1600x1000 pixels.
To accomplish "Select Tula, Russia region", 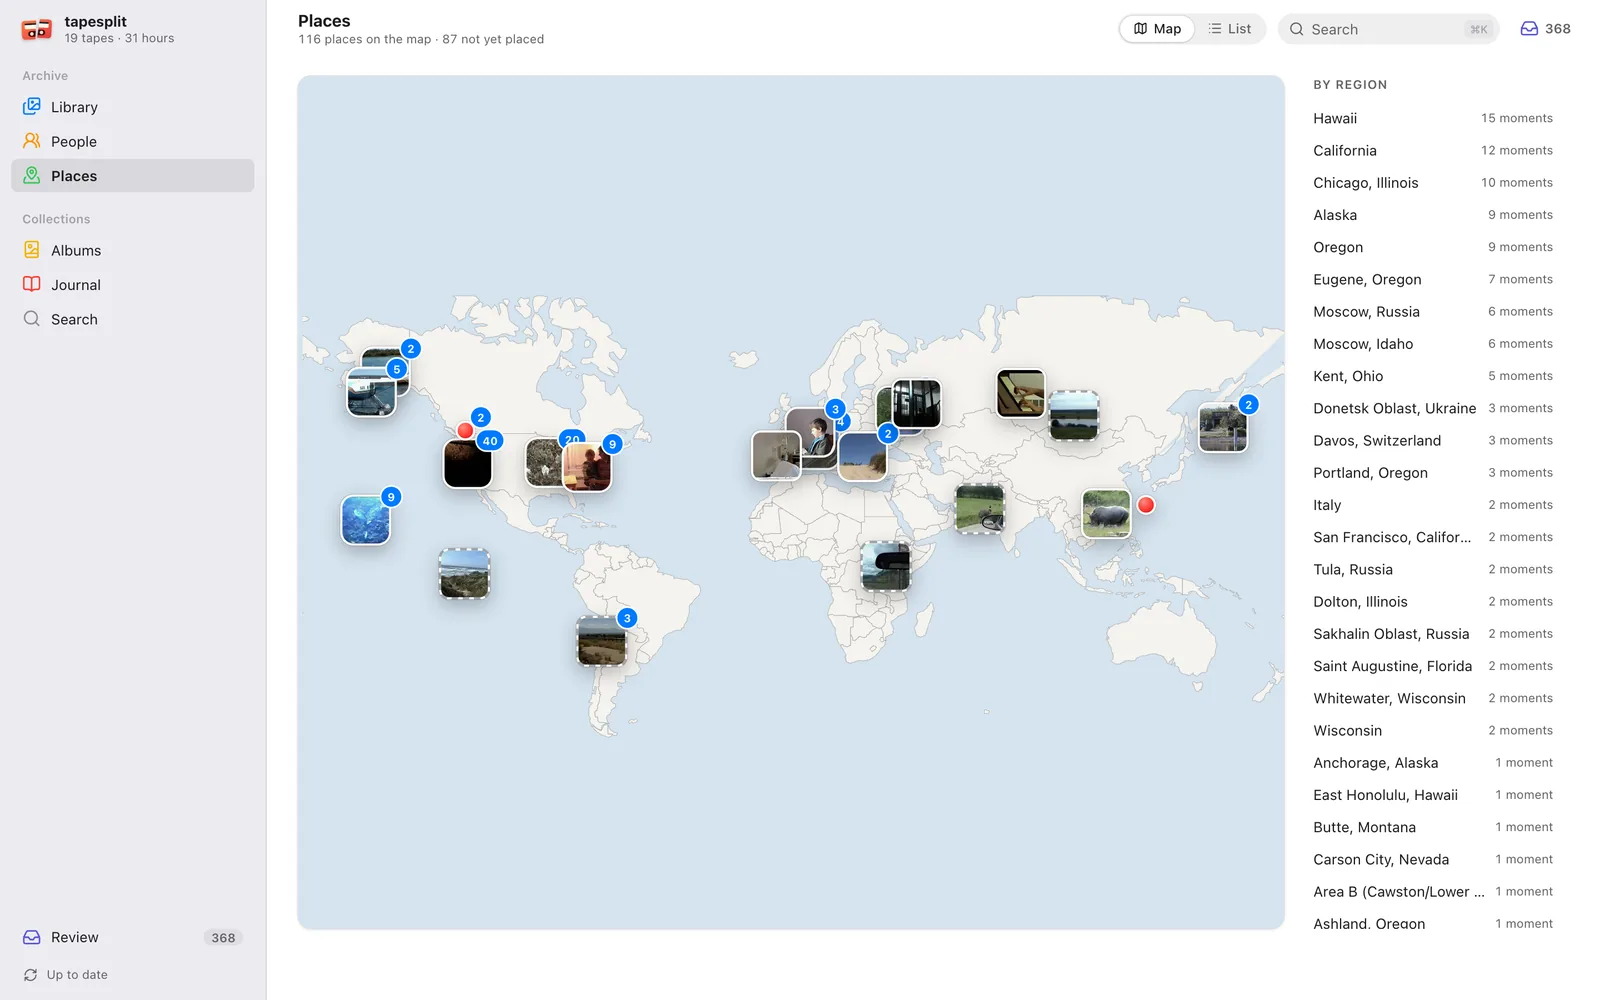I will click(x=1433, y=570).
